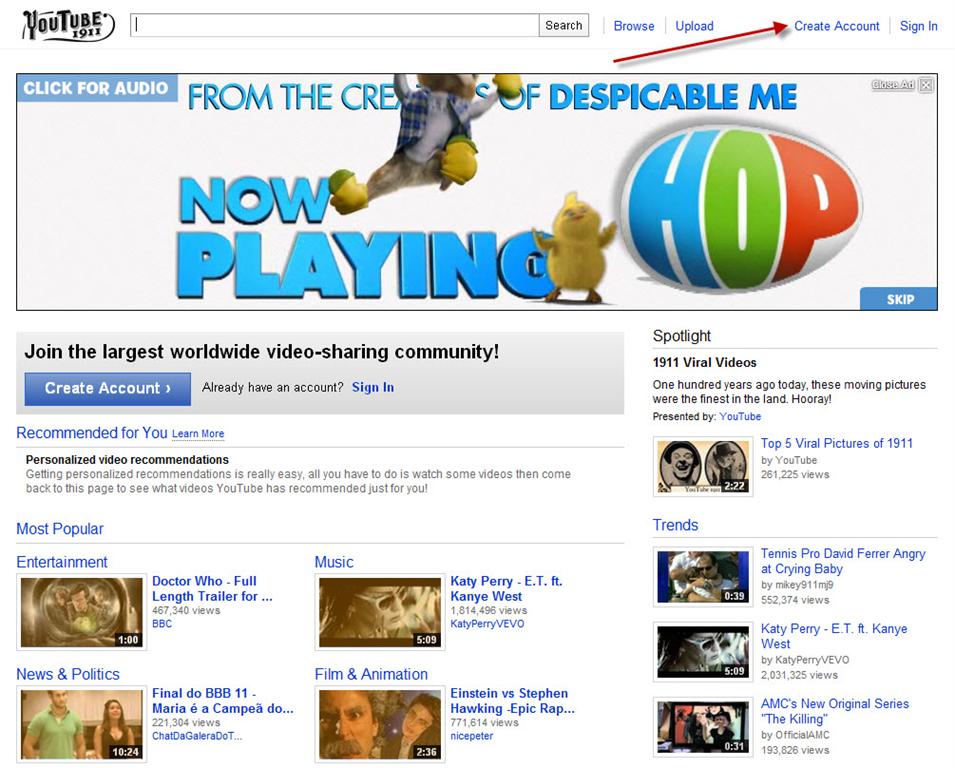Click the Click For Audio banner label
Screen dimensions: 955x768
(x=96, y=88)
